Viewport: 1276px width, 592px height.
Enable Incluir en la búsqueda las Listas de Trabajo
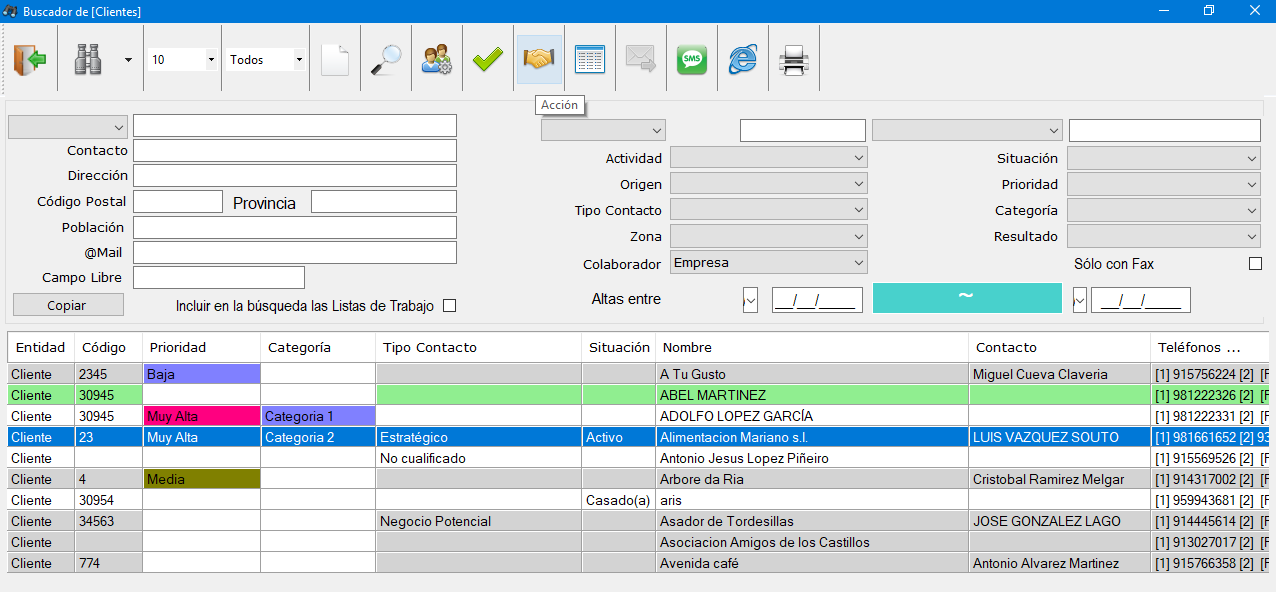click(x=449, y=306)
